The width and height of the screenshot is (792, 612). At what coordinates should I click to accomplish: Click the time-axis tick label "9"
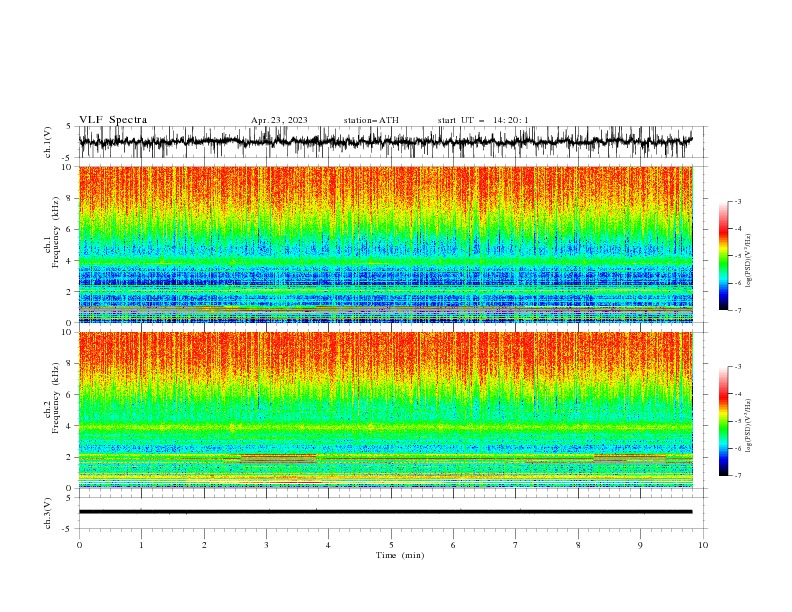tap(640, 545)
